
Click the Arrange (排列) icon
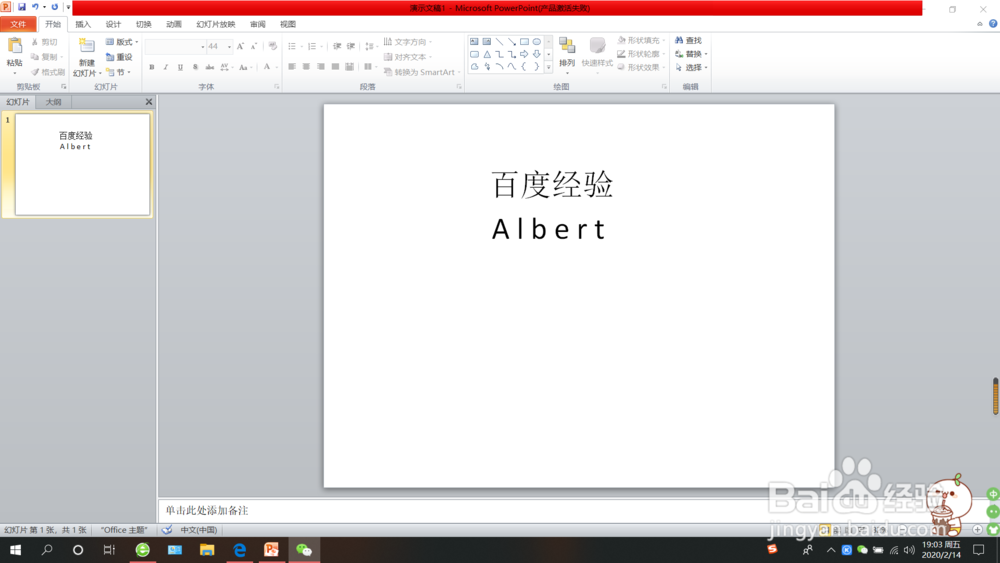566,46
